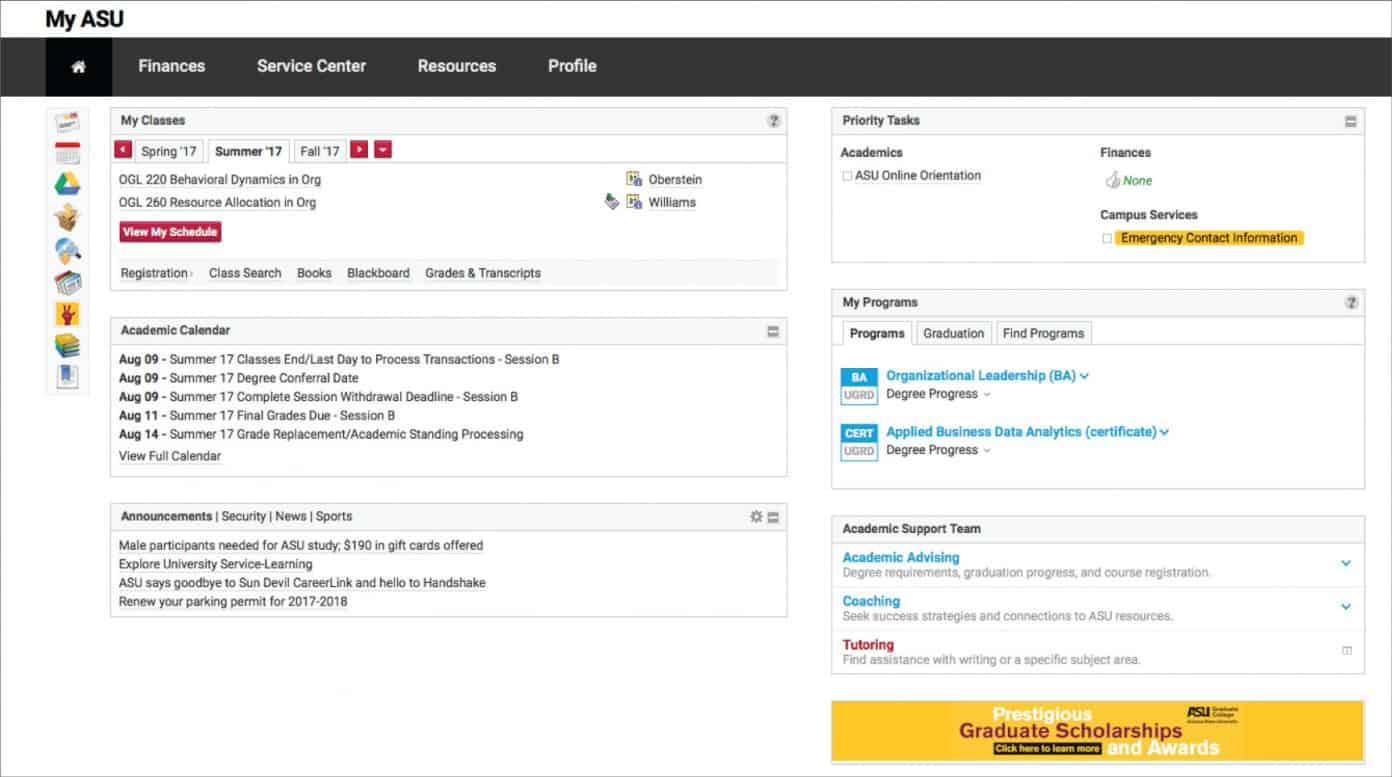This screenshot has width=1392, height=777.
Task: Open the red dropdown arrow after Fall '17
Action: 383,151
